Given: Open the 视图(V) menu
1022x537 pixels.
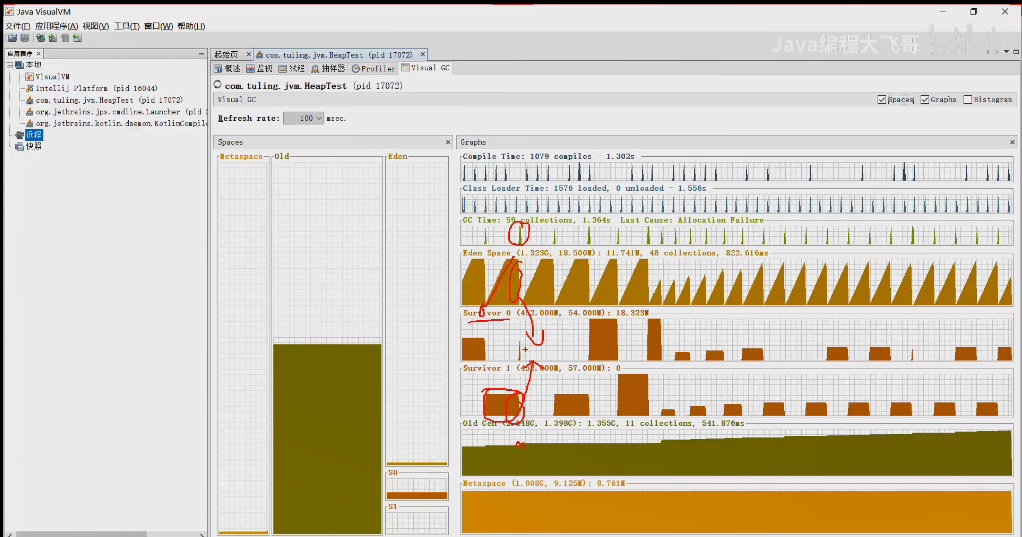Looking at the screenshot, I should click(96, 26).
